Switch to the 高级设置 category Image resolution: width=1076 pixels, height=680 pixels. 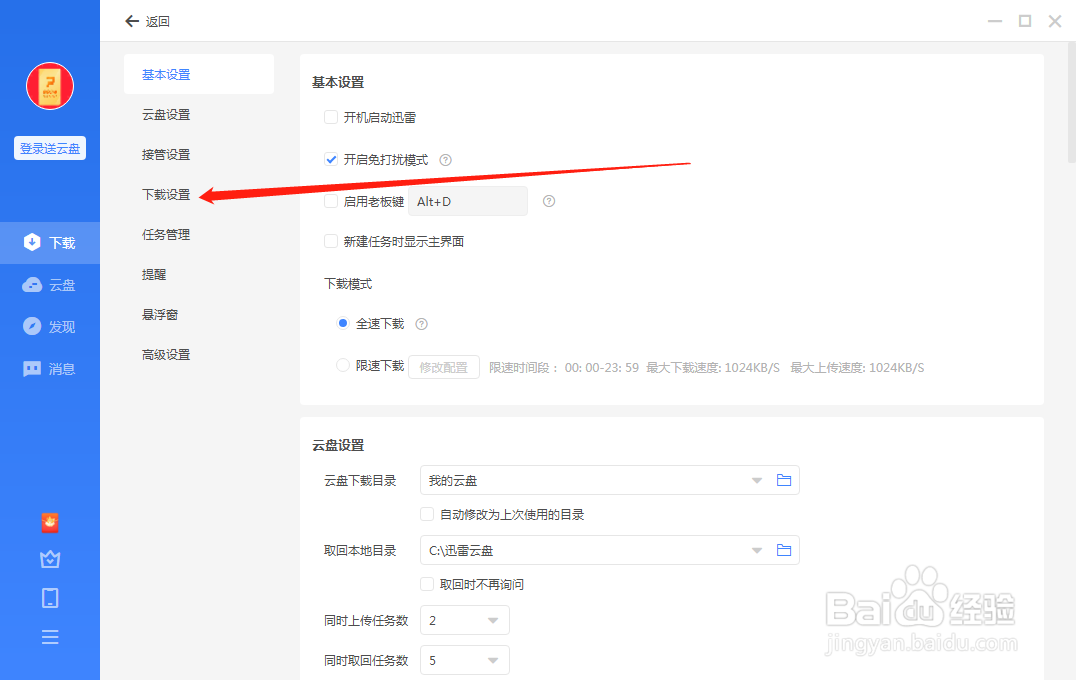(x=166, y=354)
